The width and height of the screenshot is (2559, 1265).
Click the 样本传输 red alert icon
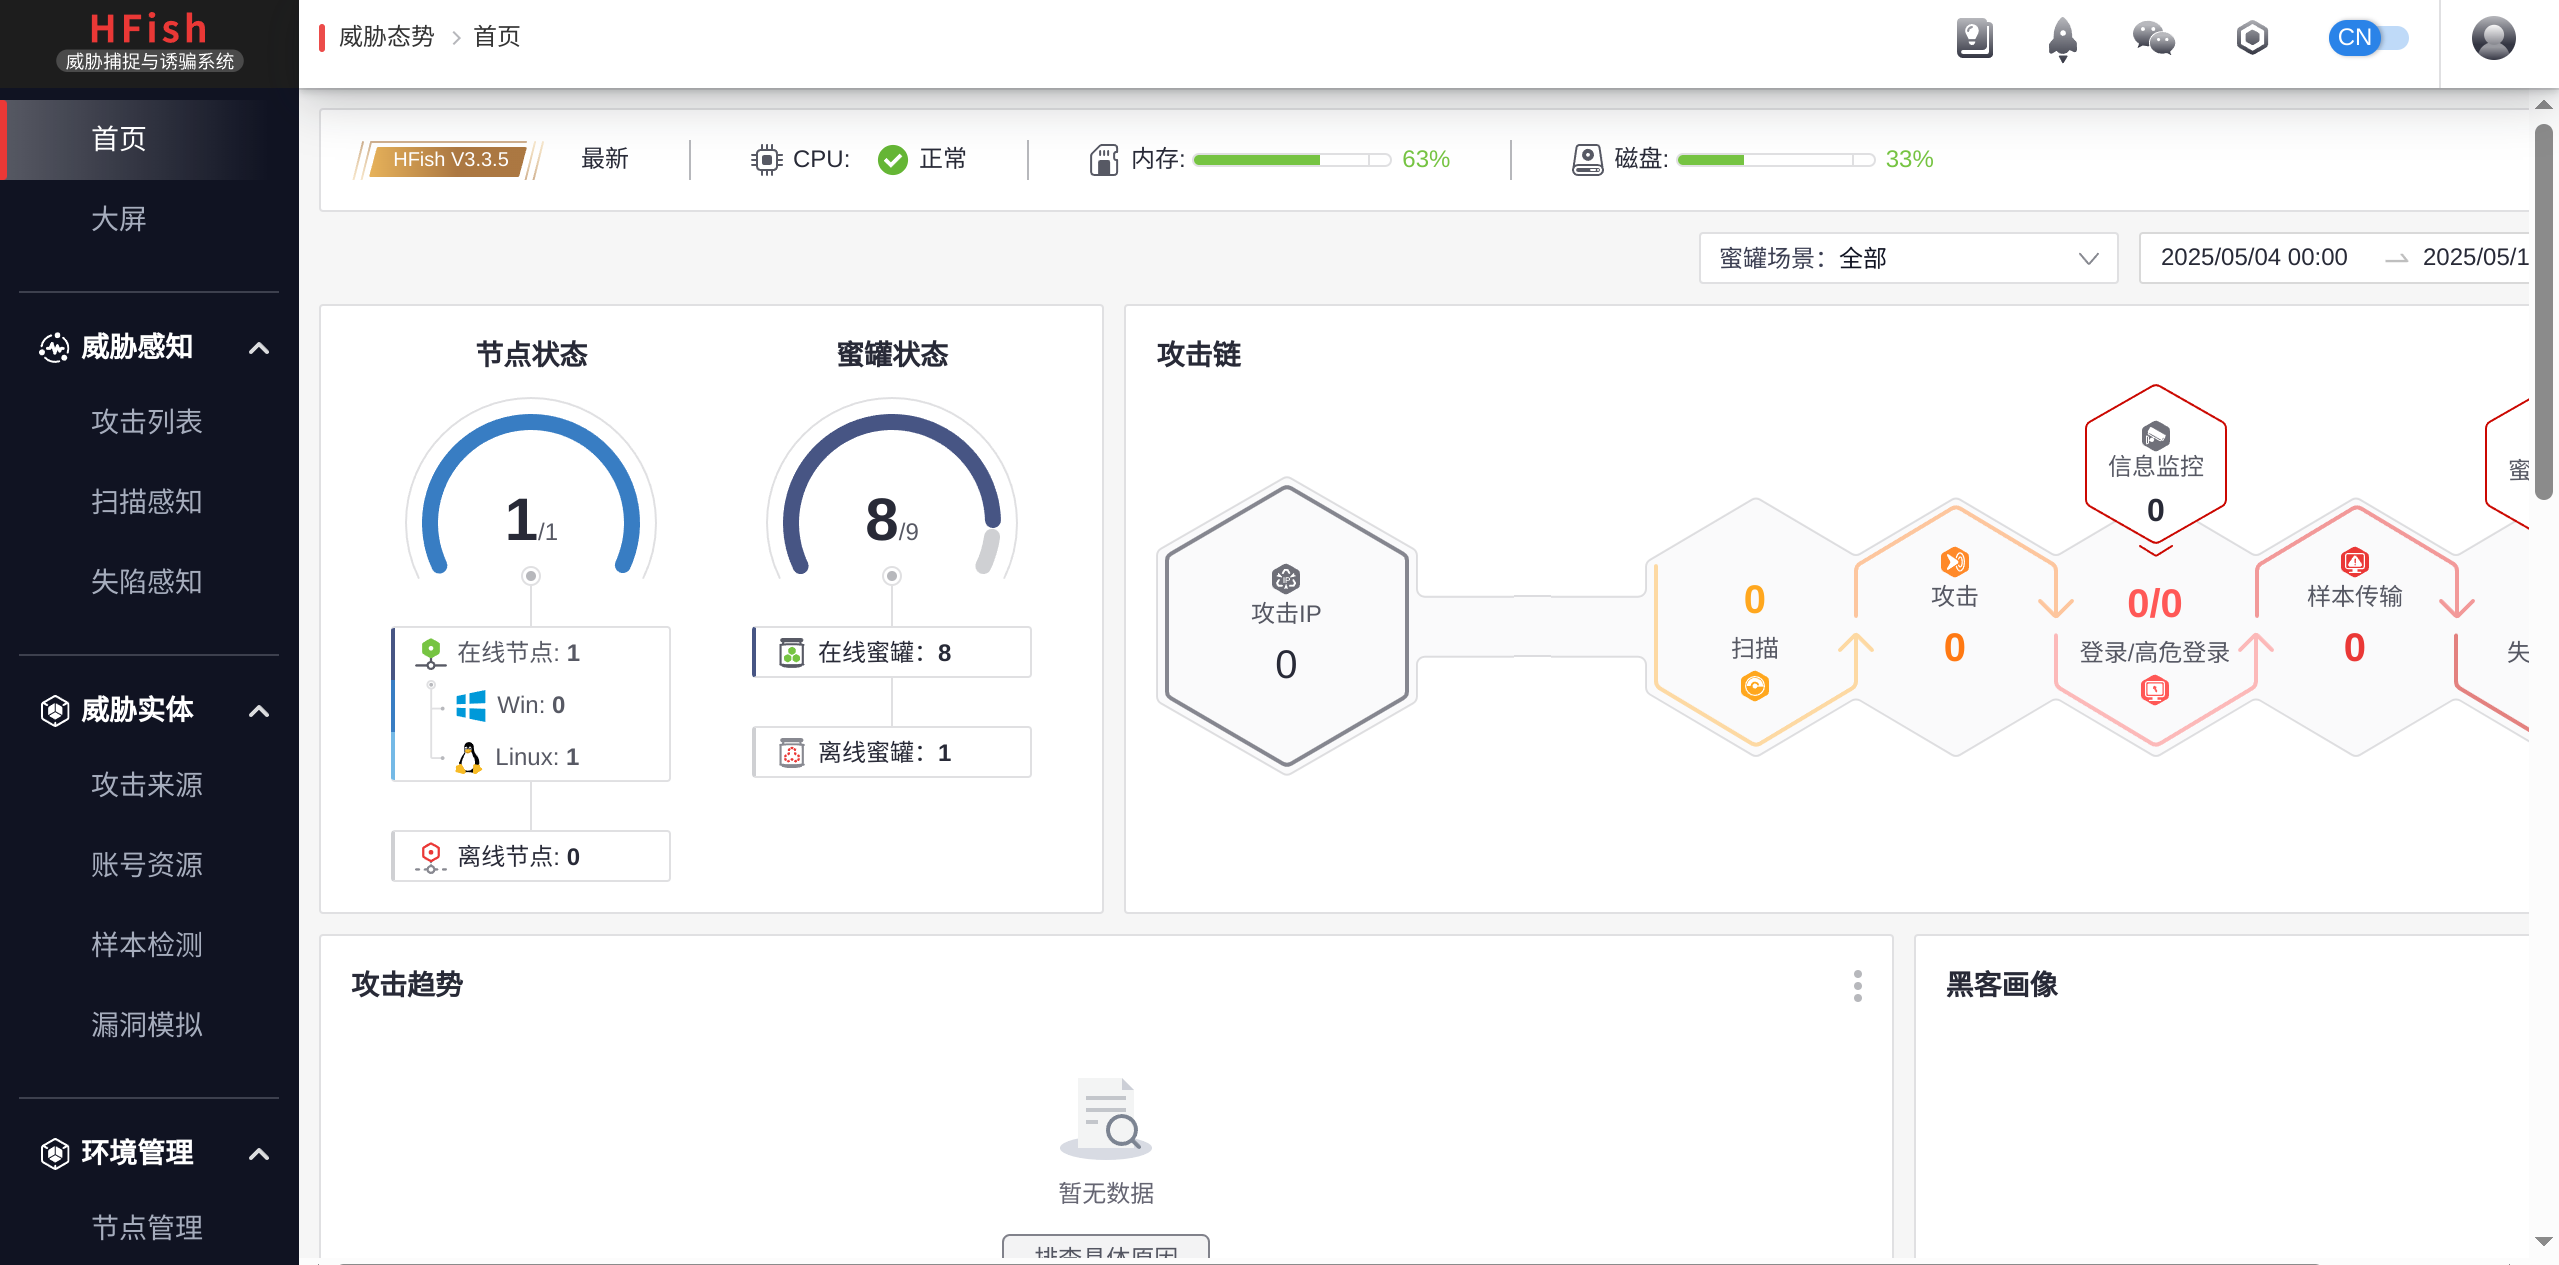click(2354, 562)
